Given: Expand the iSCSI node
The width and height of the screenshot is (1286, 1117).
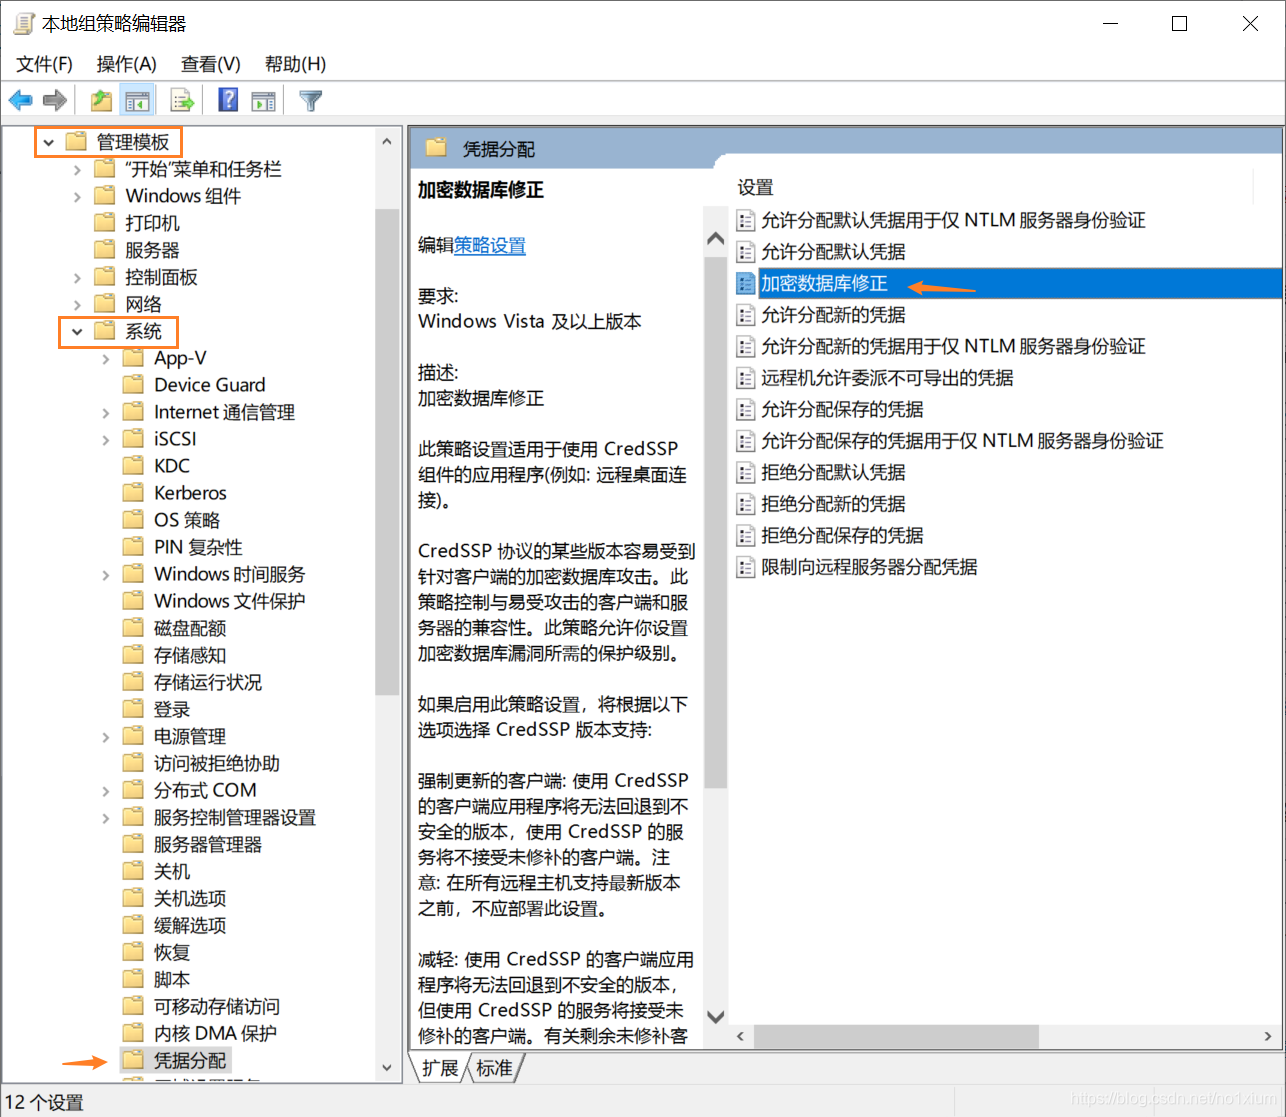Looking at the screenshot, I should click(106, 440).
